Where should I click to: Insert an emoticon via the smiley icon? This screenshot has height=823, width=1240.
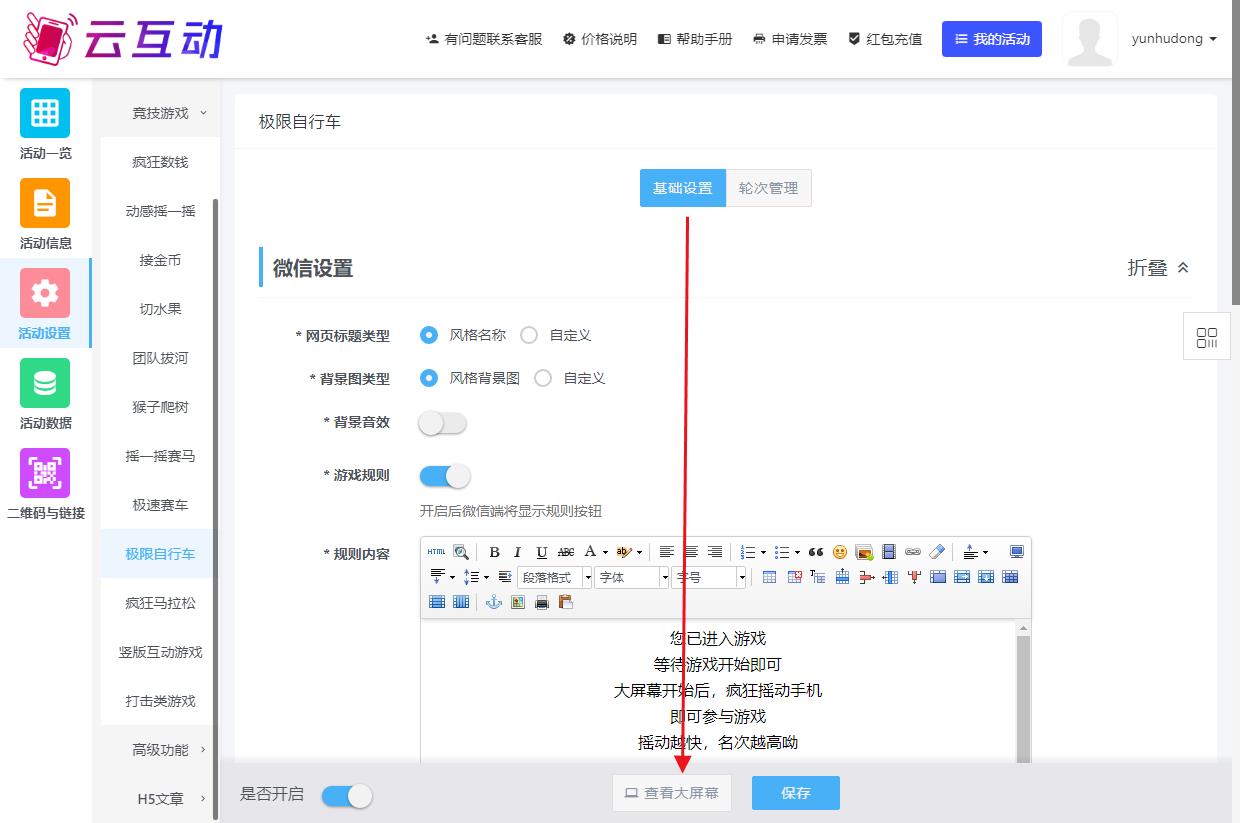(840, 552)
